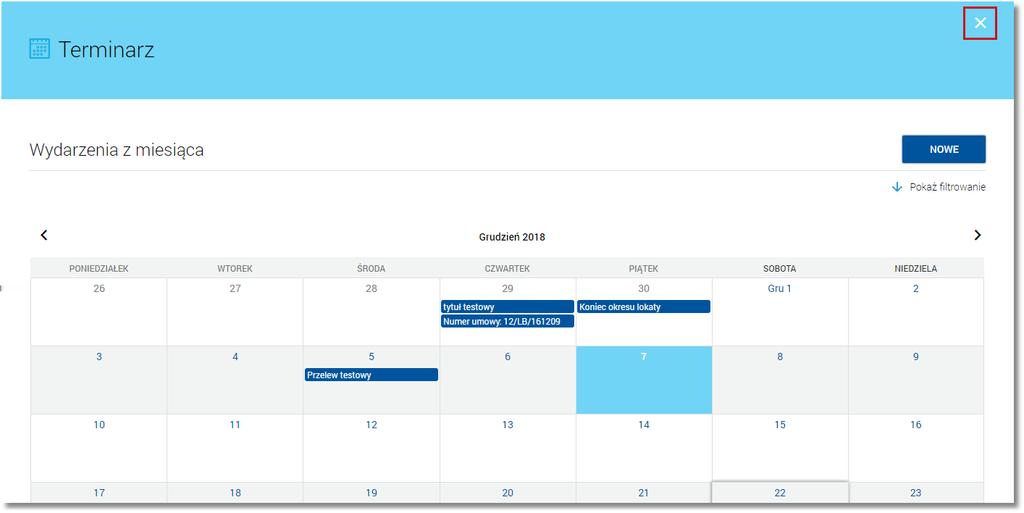Click the NOWE button
This screenshot has height=513, width=1024.
tap(944, 149)
